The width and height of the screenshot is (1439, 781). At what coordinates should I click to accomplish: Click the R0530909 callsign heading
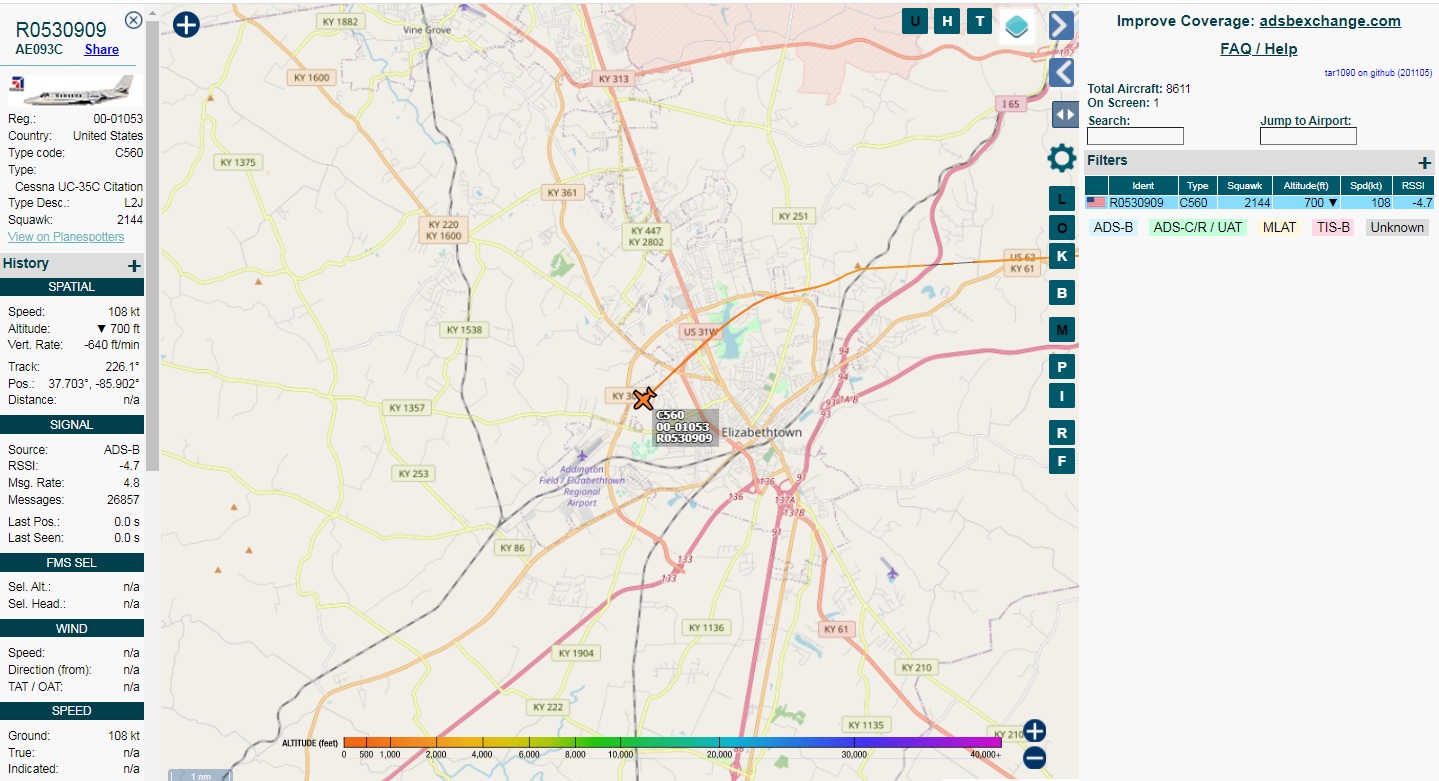61,30
